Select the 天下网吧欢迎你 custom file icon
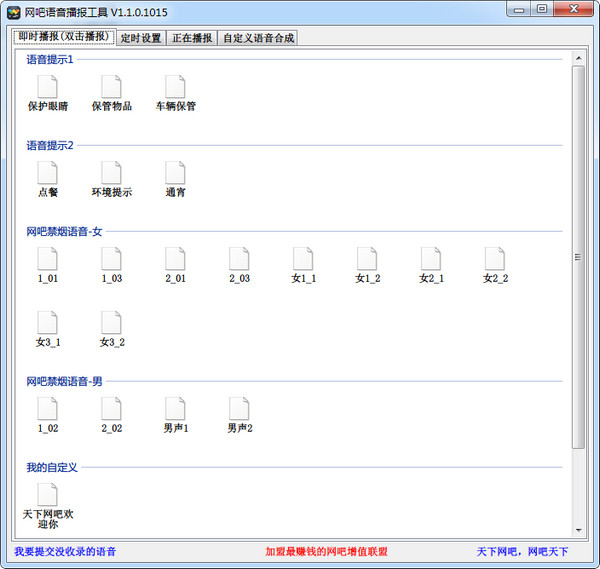 point(47,495)
